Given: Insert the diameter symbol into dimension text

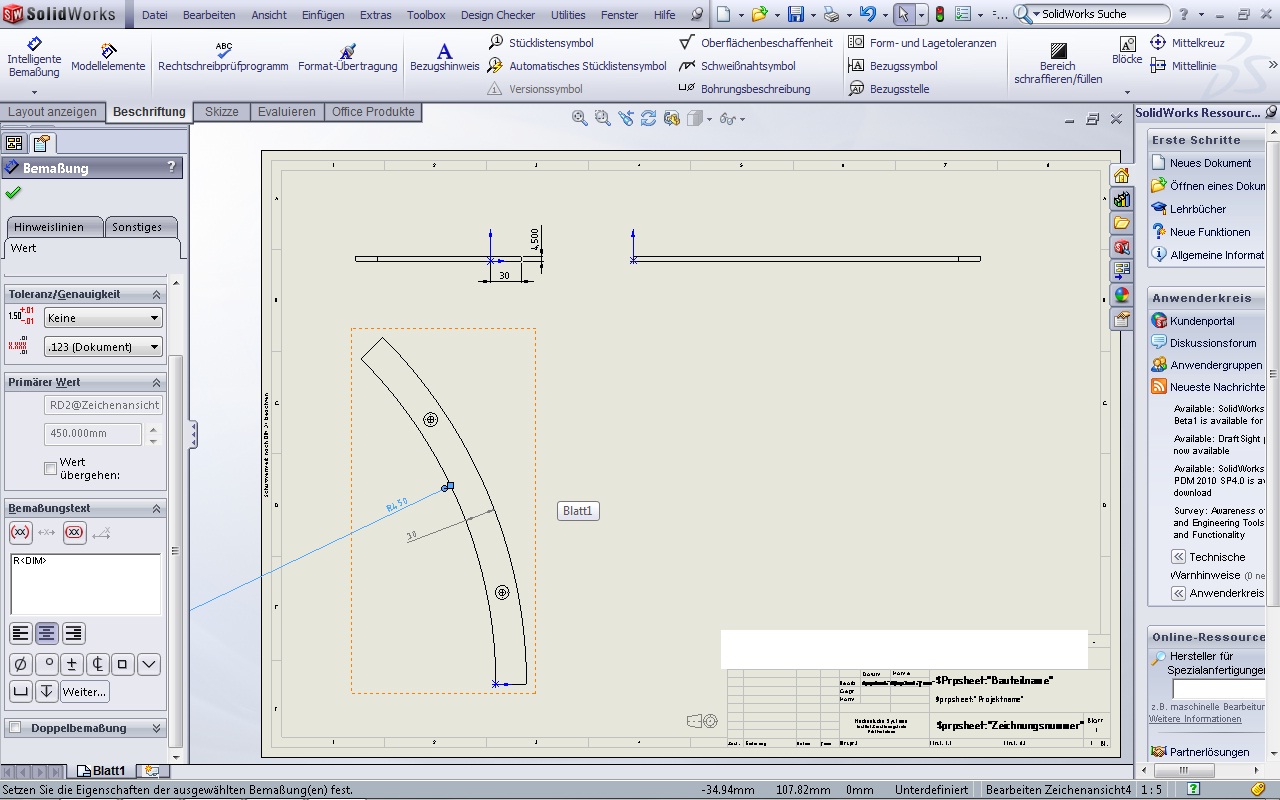Looking at the screenshot, I should coord(20,664).
